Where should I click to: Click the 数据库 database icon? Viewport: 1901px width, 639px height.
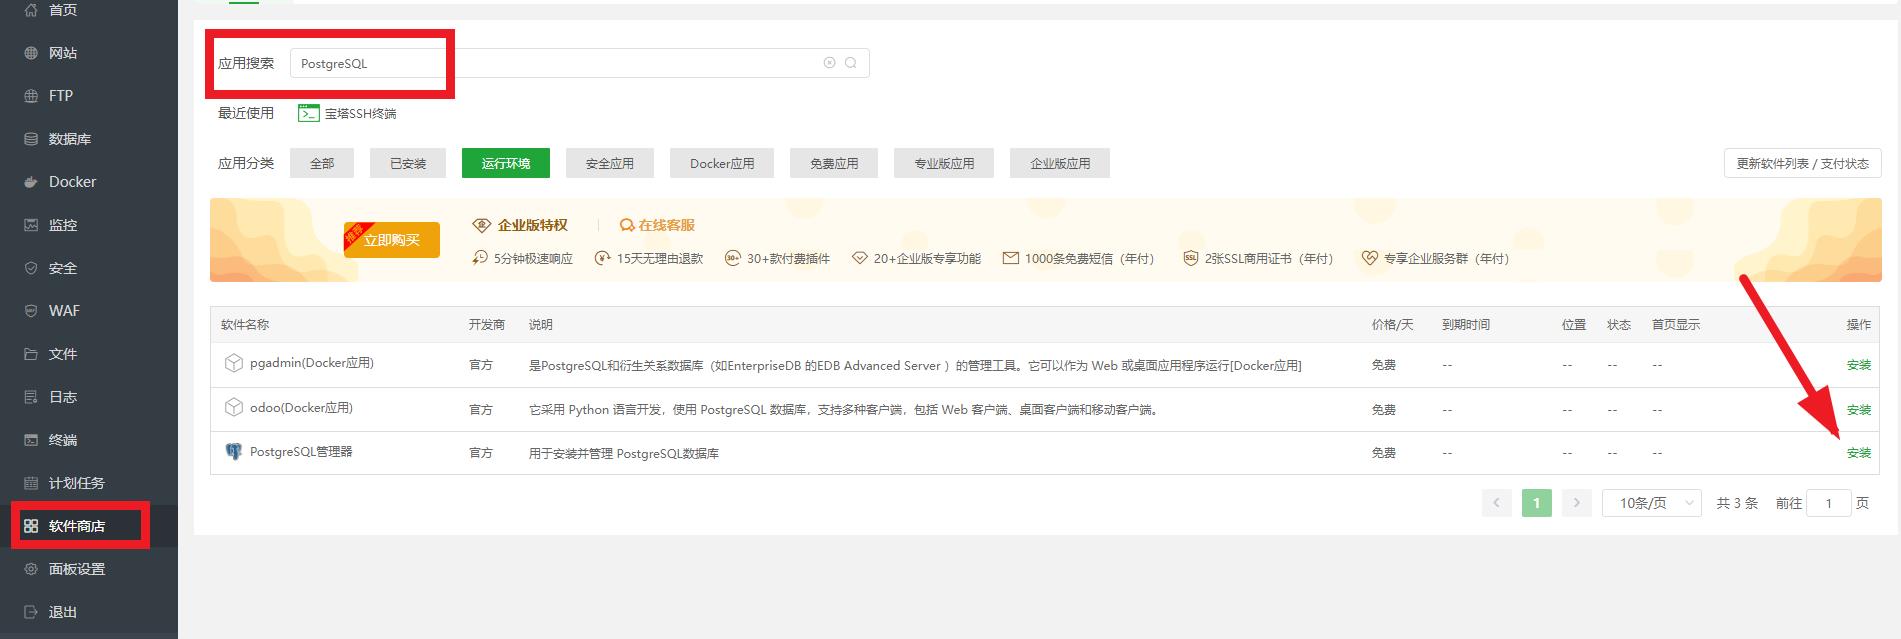point(31,139)
